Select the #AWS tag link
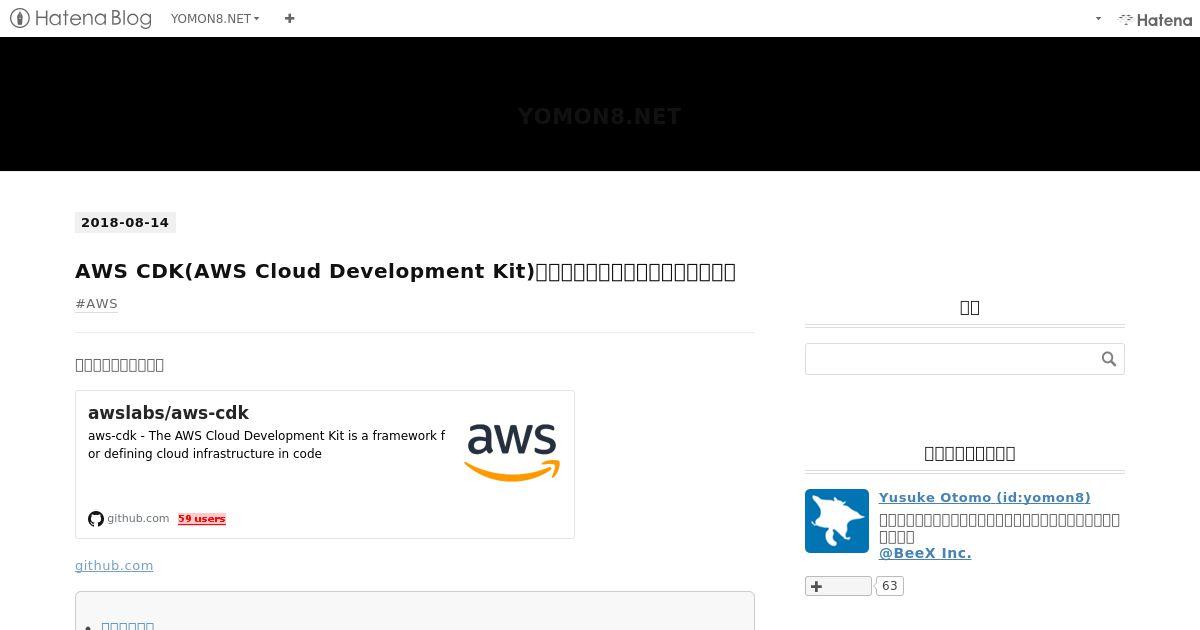This screenshot has height=630, width=1200. tap(96, 303)
